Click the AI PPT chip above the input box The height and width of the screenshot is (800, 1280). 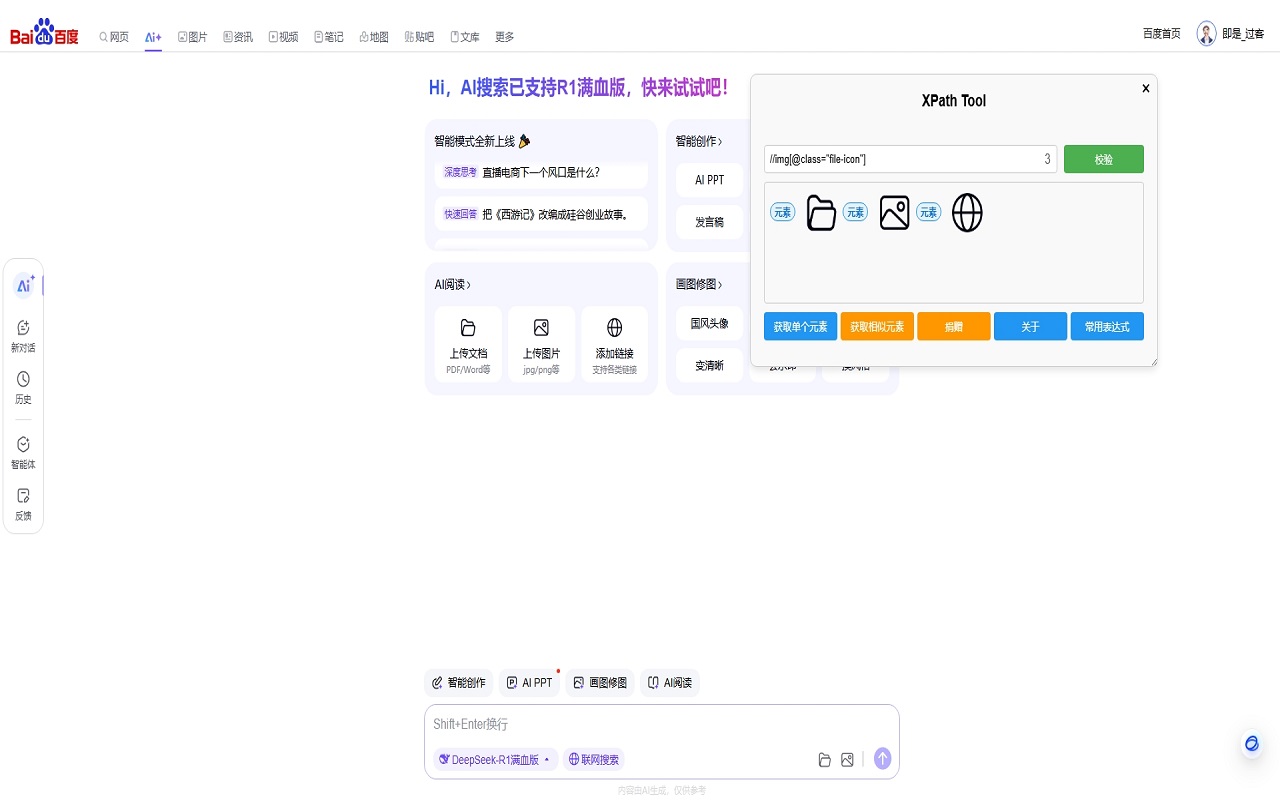pos(529,683)
